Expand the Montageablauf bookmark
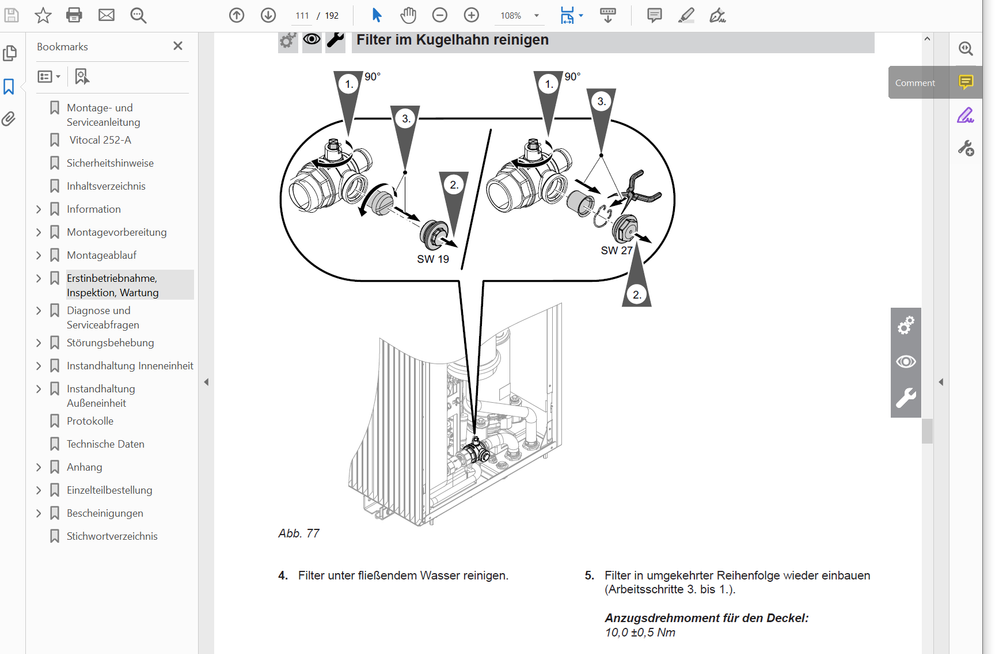The height and width of the screenshot is (654, 999). (39, 255)
